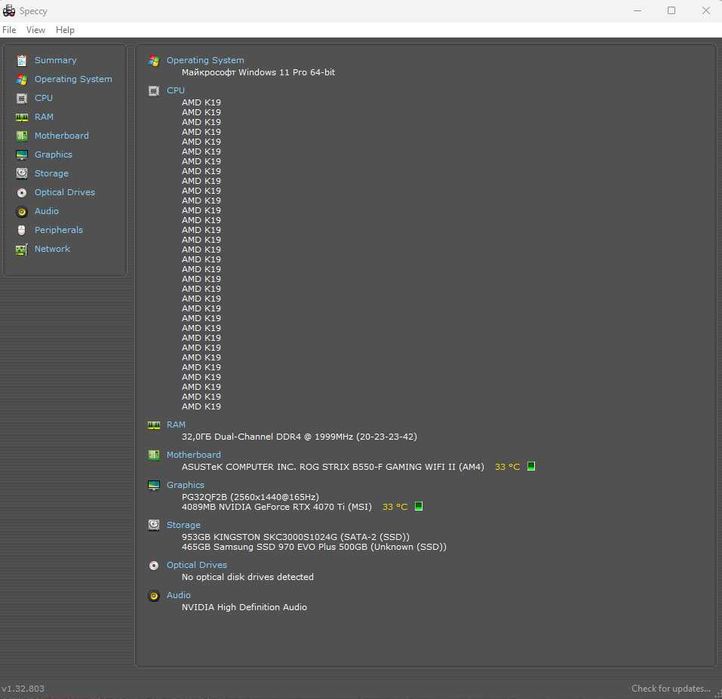722x699 pixels.
Task: Open the Graphics sidebar section
Action: pos(53,155)
